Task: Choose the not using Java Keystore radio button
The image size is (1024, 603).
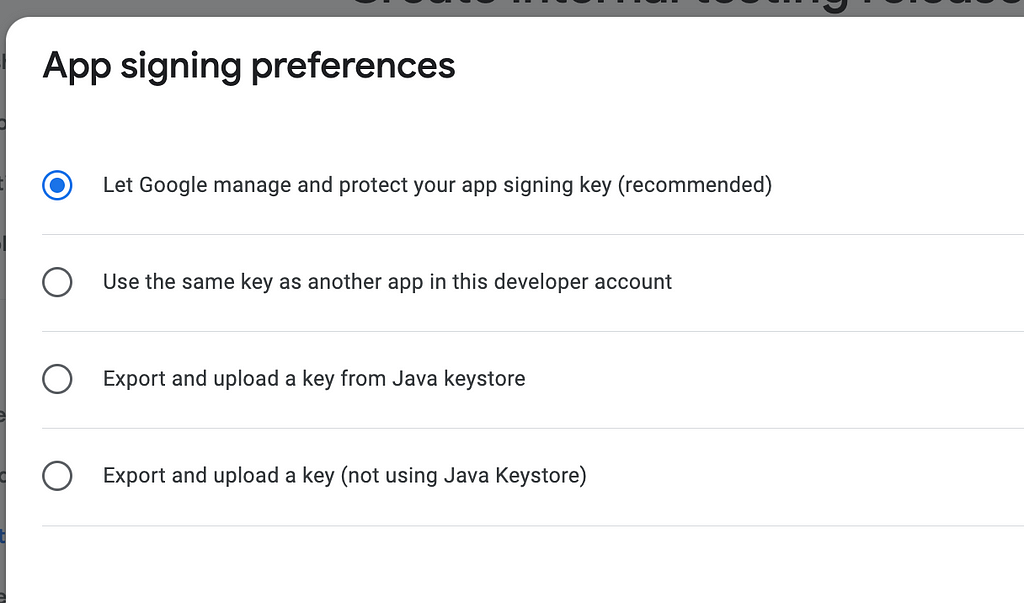Action: tap(57, 476)
